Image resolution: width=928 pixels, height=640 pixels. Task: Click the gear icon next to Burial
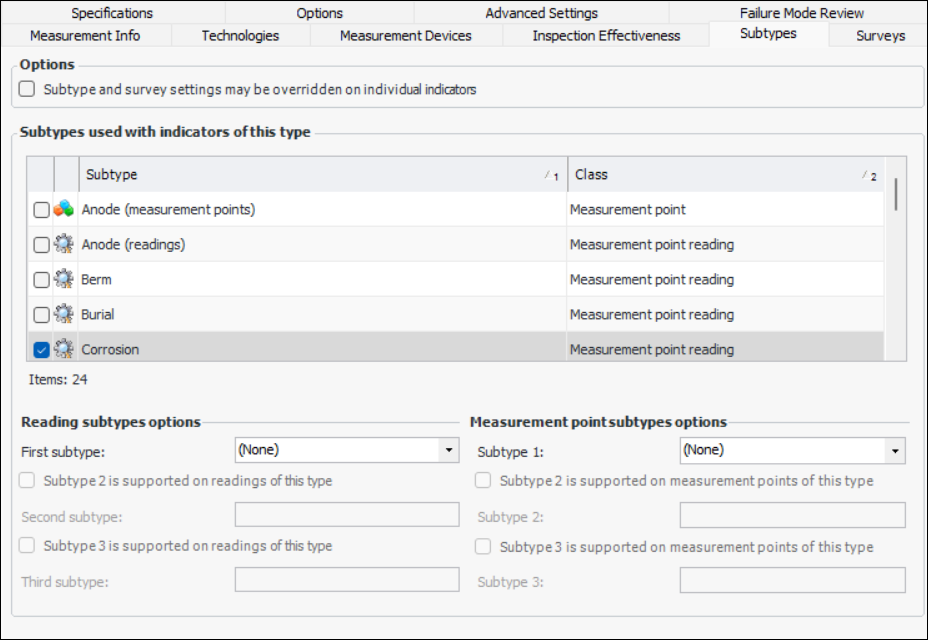point(64,315)
